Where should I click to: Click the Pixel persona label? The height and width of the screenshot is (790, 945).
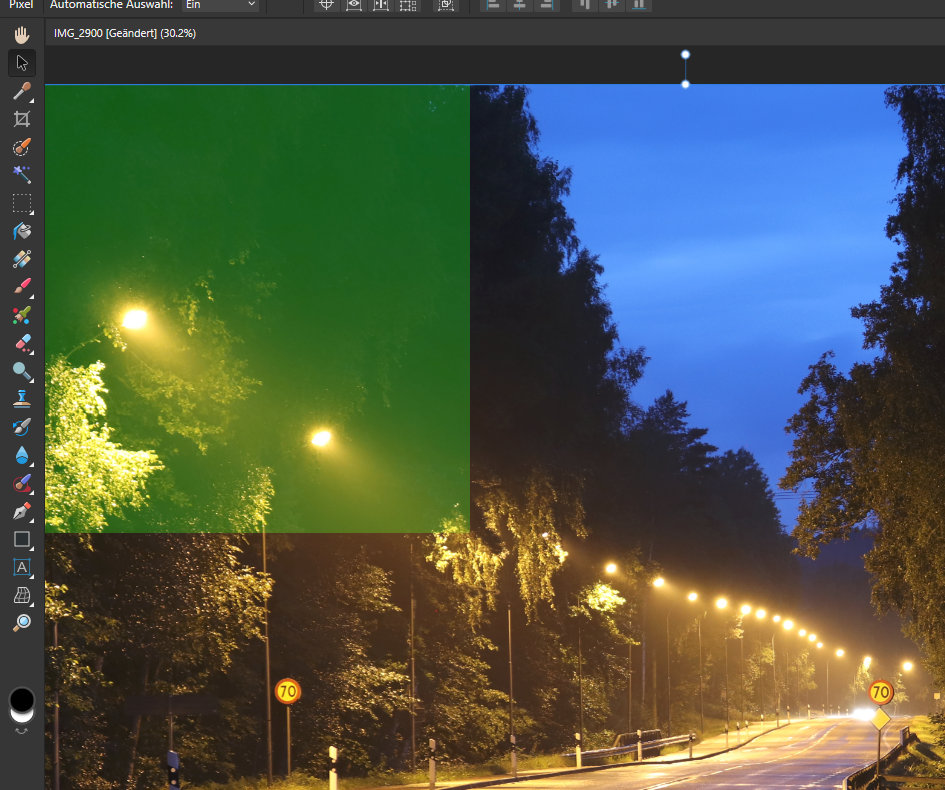tap(20, 5)
